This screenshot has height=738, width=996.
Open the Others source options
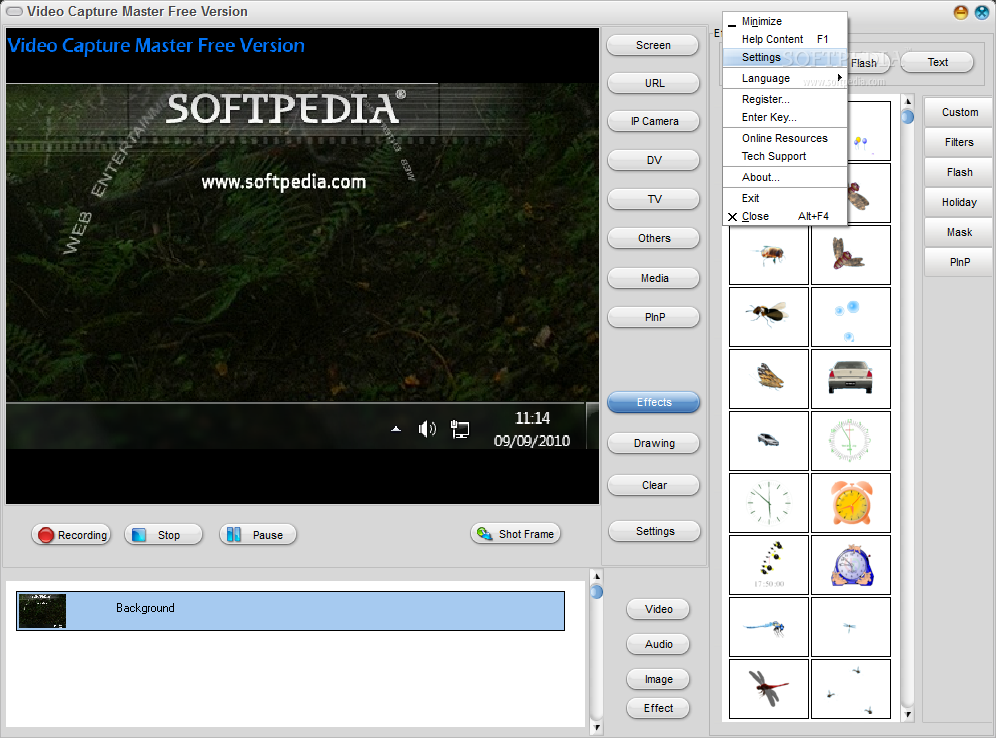click(653, 238)
